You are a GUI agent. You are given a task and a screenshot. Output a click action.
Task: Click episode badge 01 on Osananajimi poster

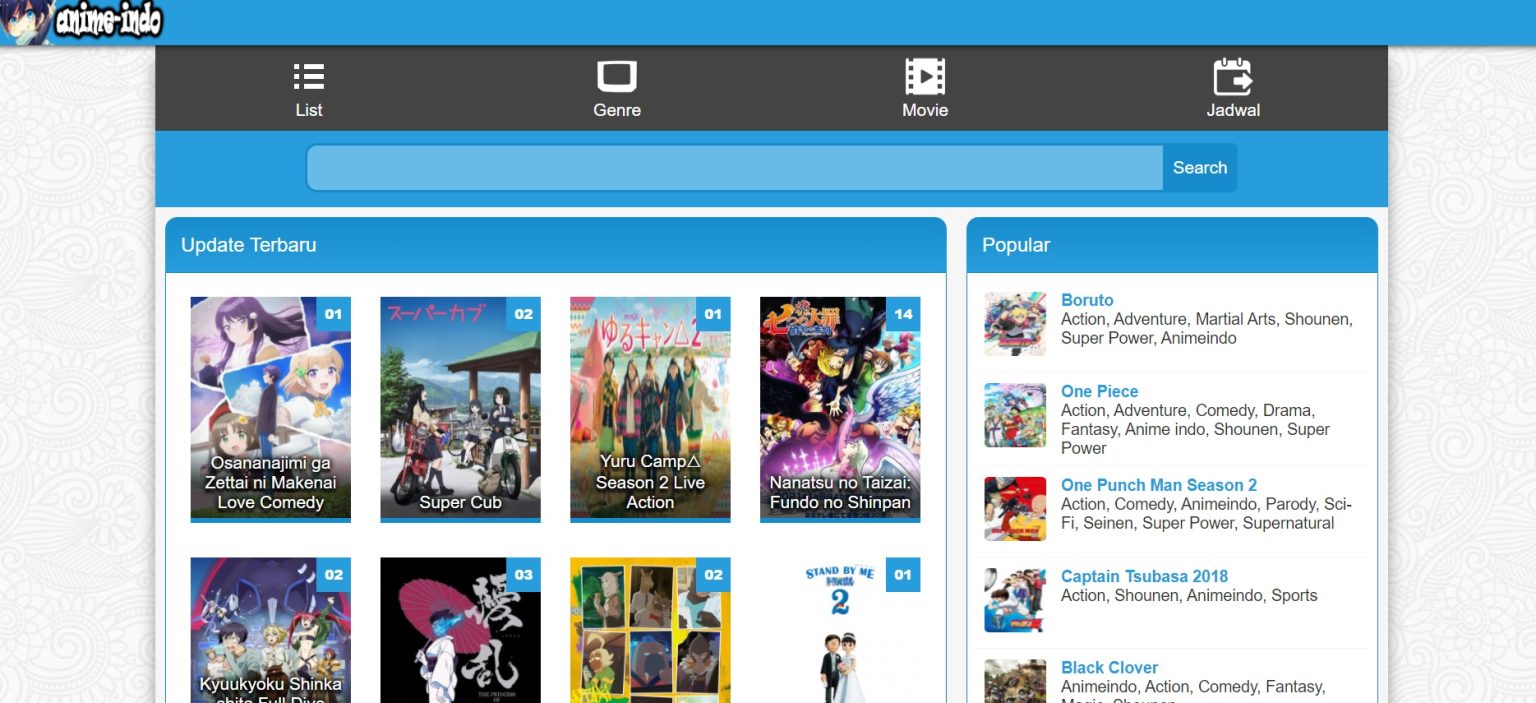(x=333, y=314)
